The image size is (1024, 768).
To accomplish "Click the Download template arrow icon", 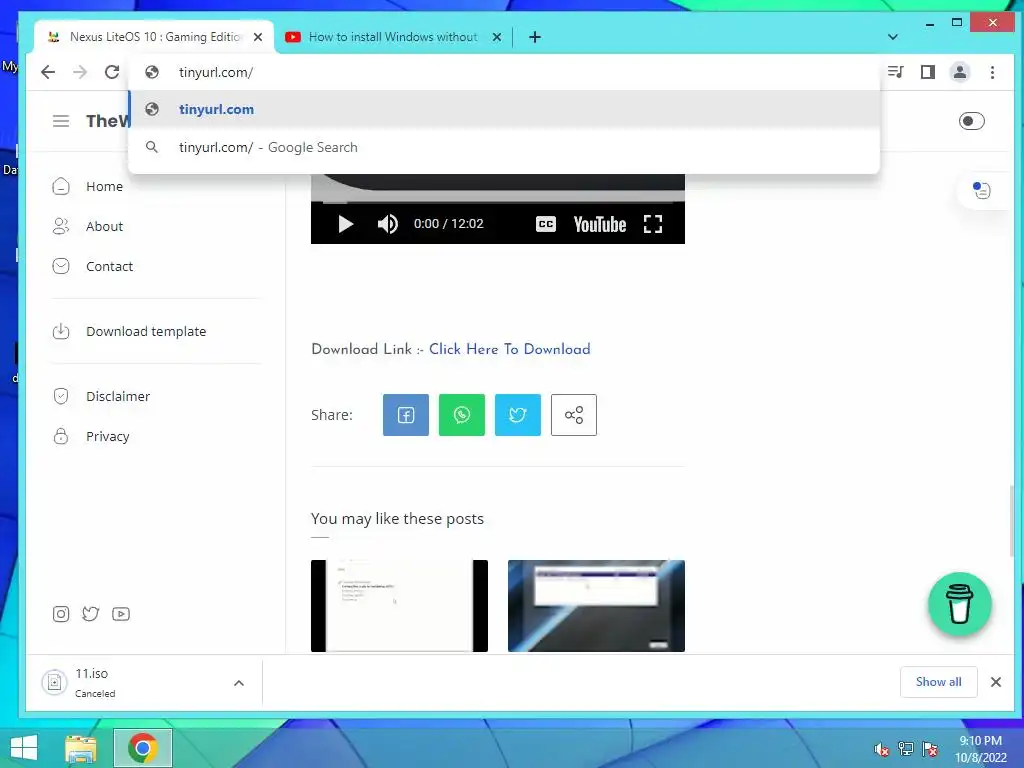I will pyautogui.click(x=61, y=332).
